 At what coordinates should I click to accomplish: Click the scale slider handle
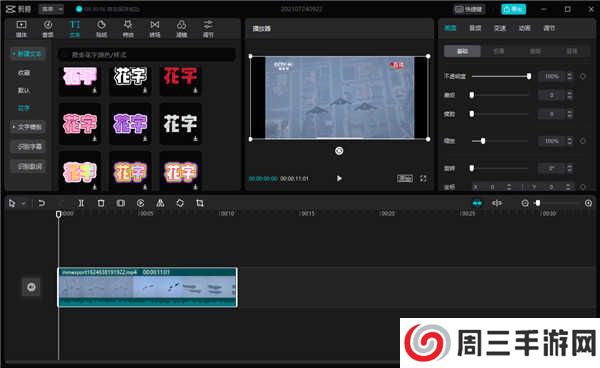click(x=483, y=141)
